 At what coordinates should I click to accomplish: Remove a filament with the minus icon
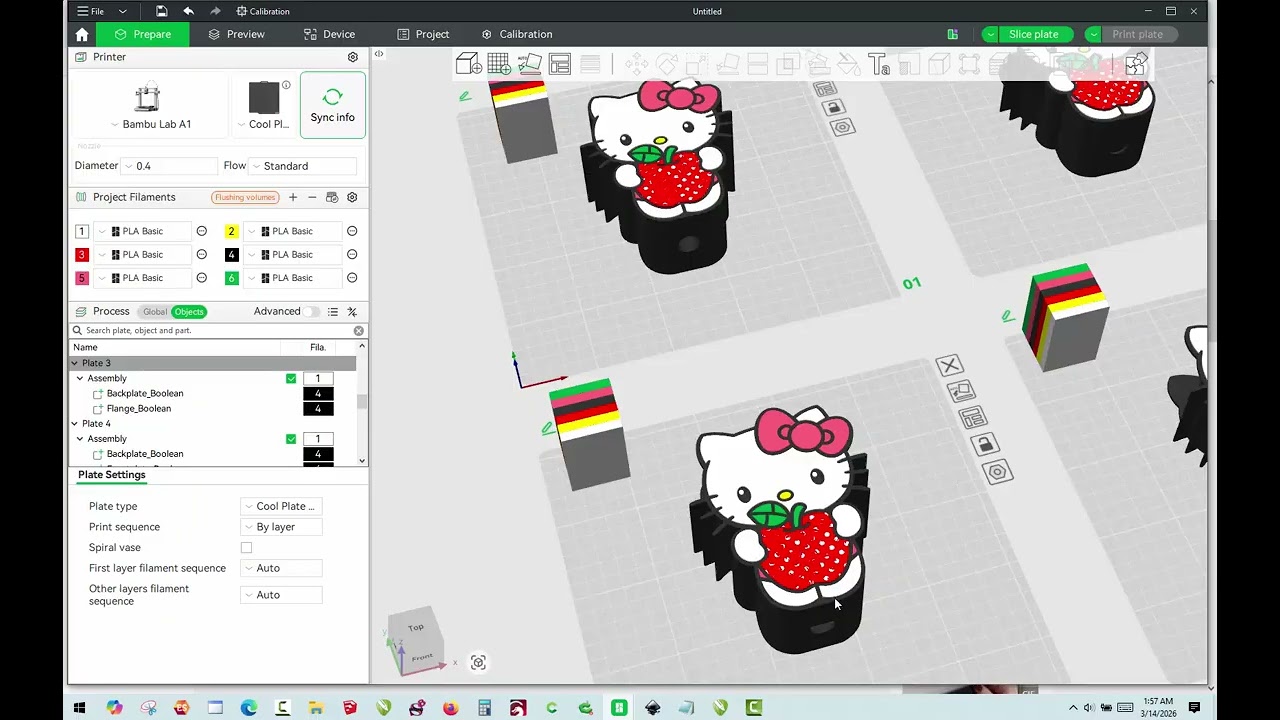(312, 197)
